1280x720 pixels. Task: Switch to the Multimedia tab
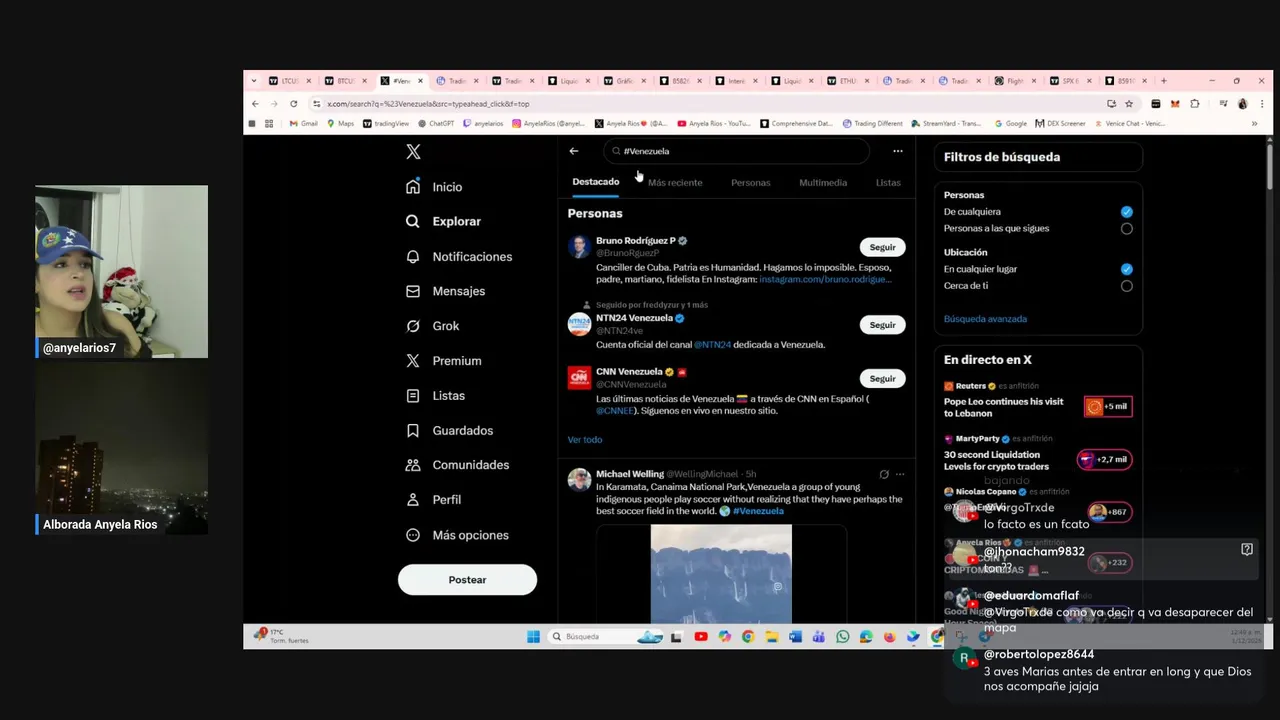pyautogui.click(x=823, y=183)
